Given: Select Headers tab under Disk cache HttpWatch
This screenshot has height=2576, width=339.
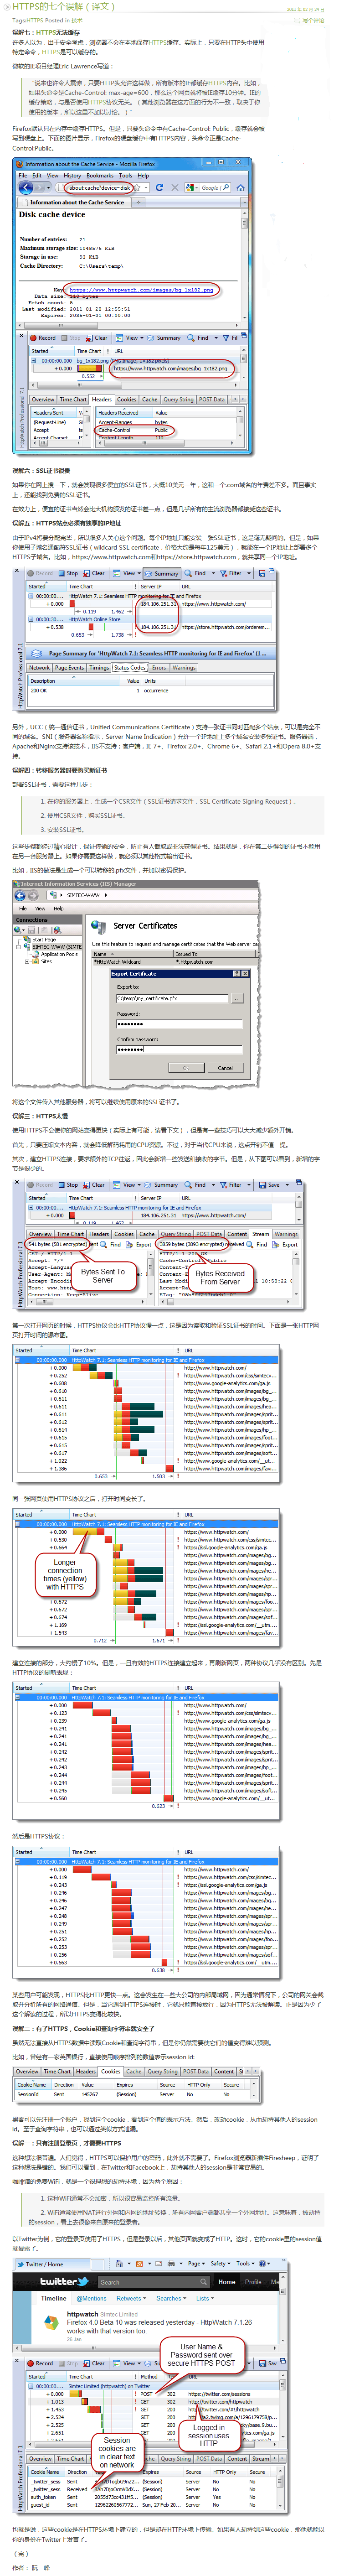Looking at the screenshot, I should click(x=102, y=399).
